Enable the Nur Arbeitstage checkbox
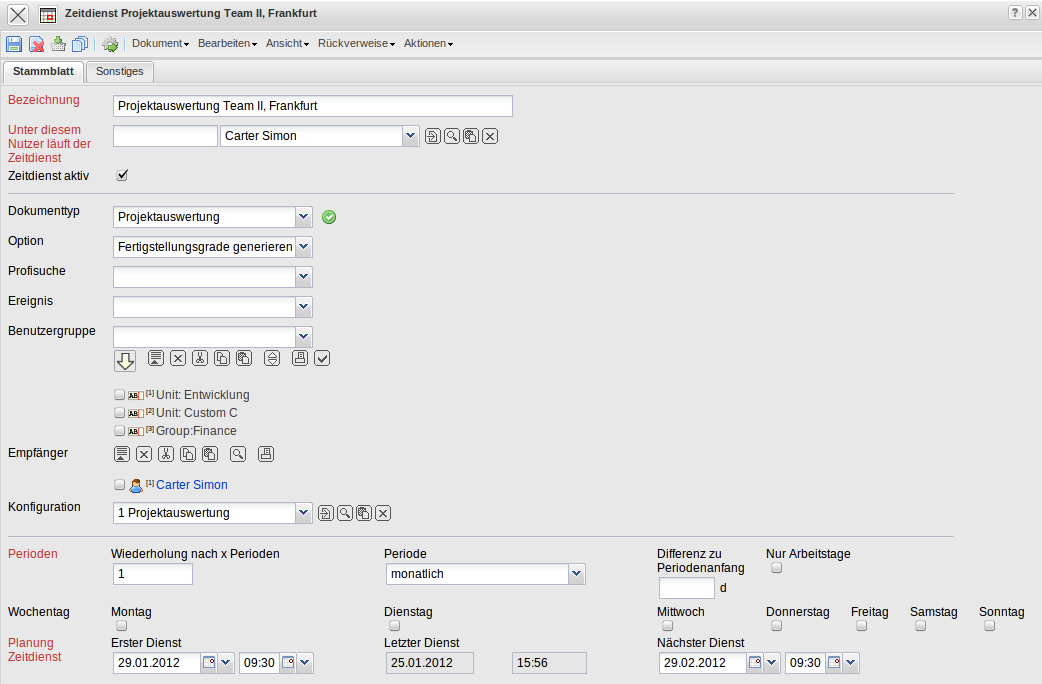Image resolution: width=1042 pixels, height=684 pixels. 776,568
